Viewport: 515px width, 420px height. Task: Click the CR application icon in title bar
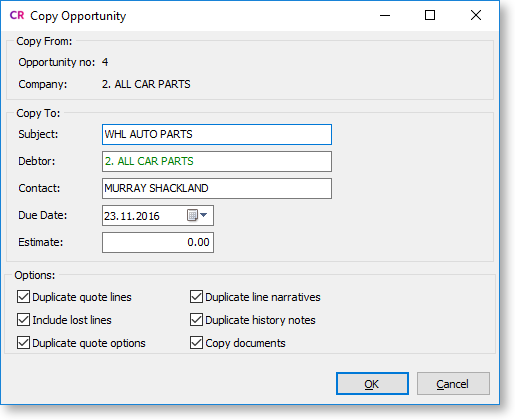pyautogui.click(x=17, y=15)
